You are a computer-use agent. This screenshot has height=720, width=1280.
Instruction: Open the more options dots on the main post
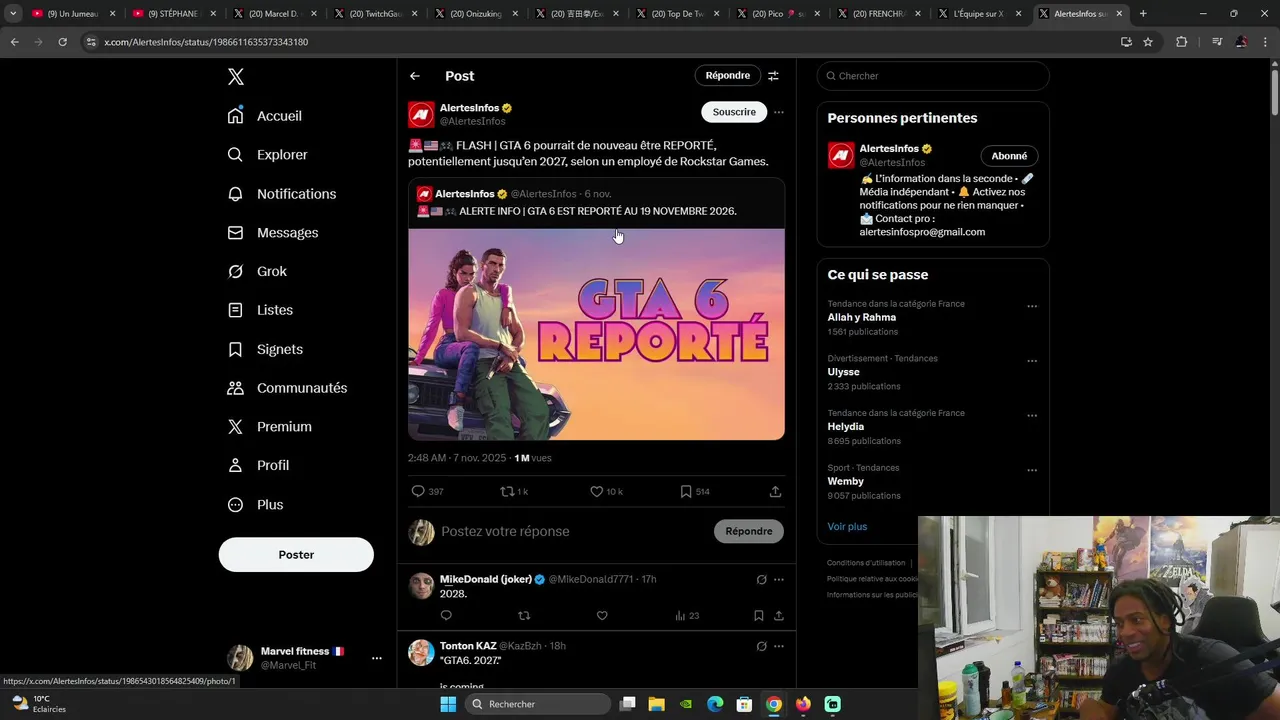click(x=779, y=112)
